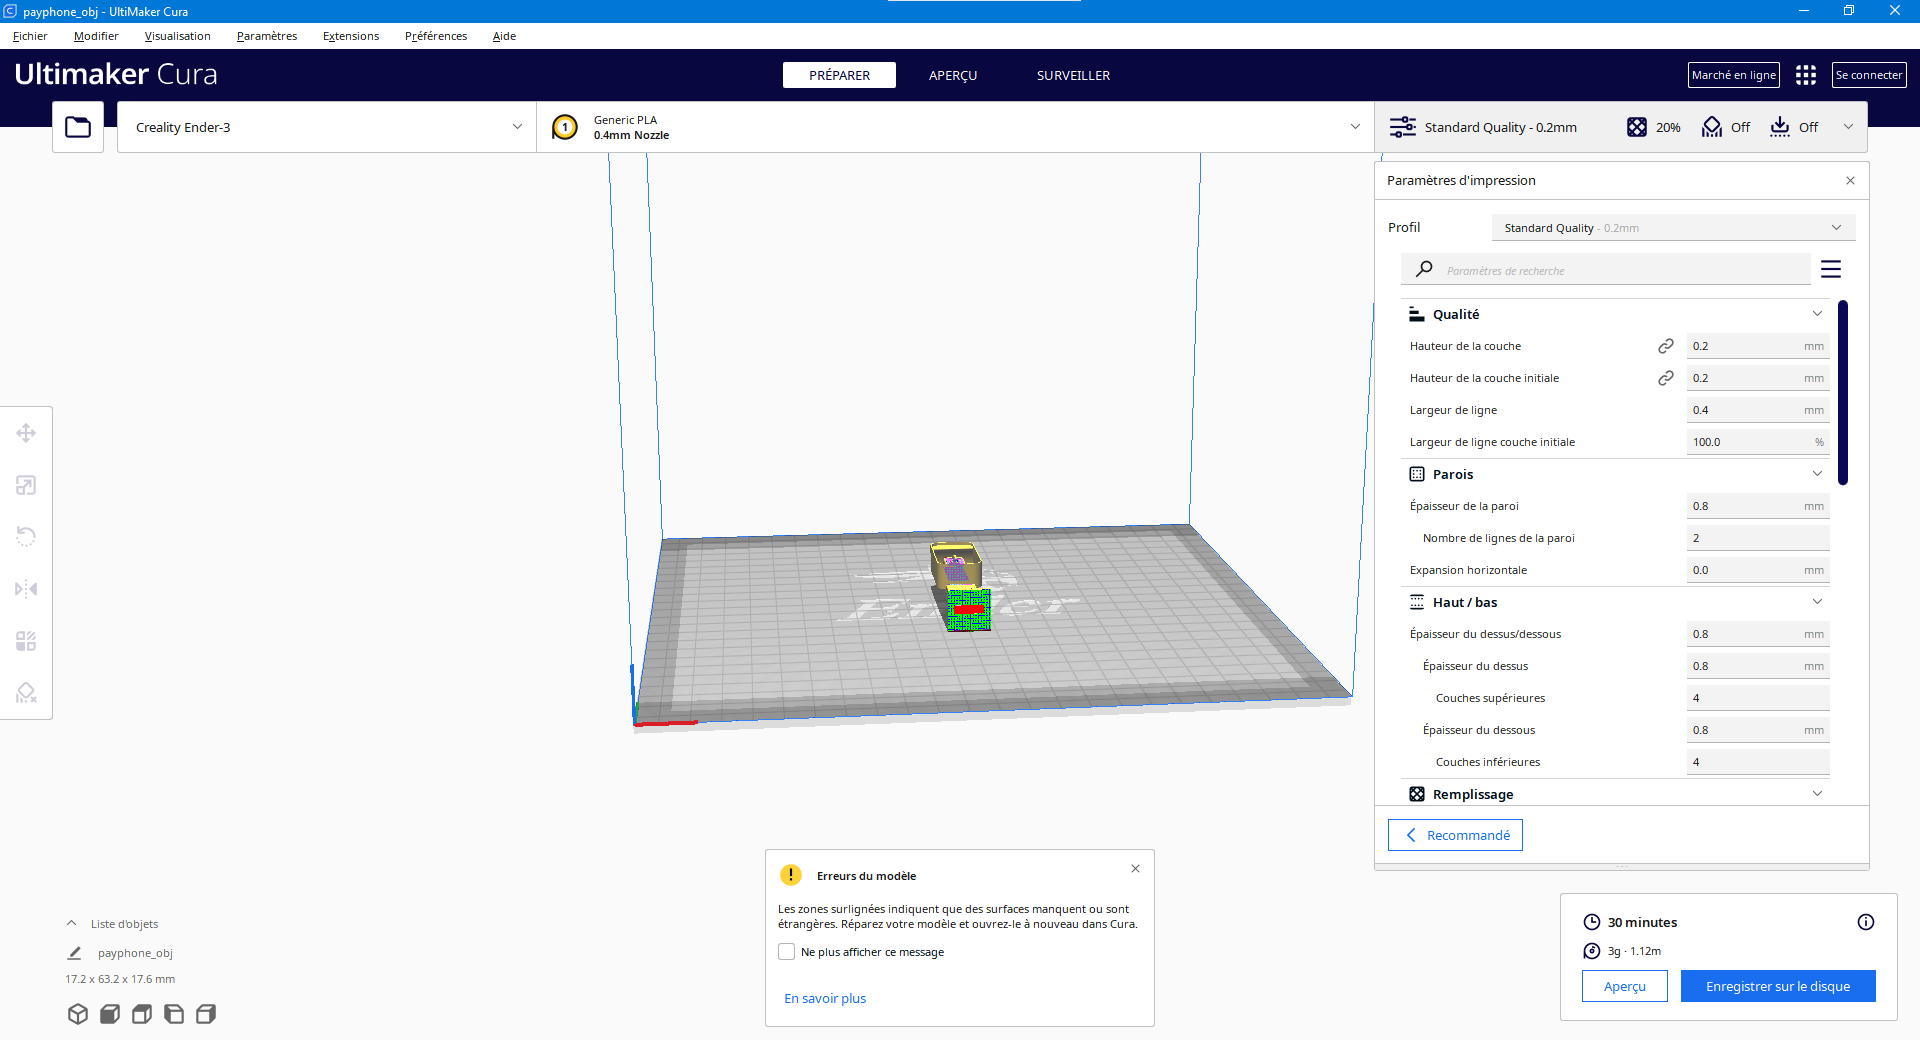The image size is (1920, 1040).
Task: Open the Modifier menu
Action: (96, 36)
